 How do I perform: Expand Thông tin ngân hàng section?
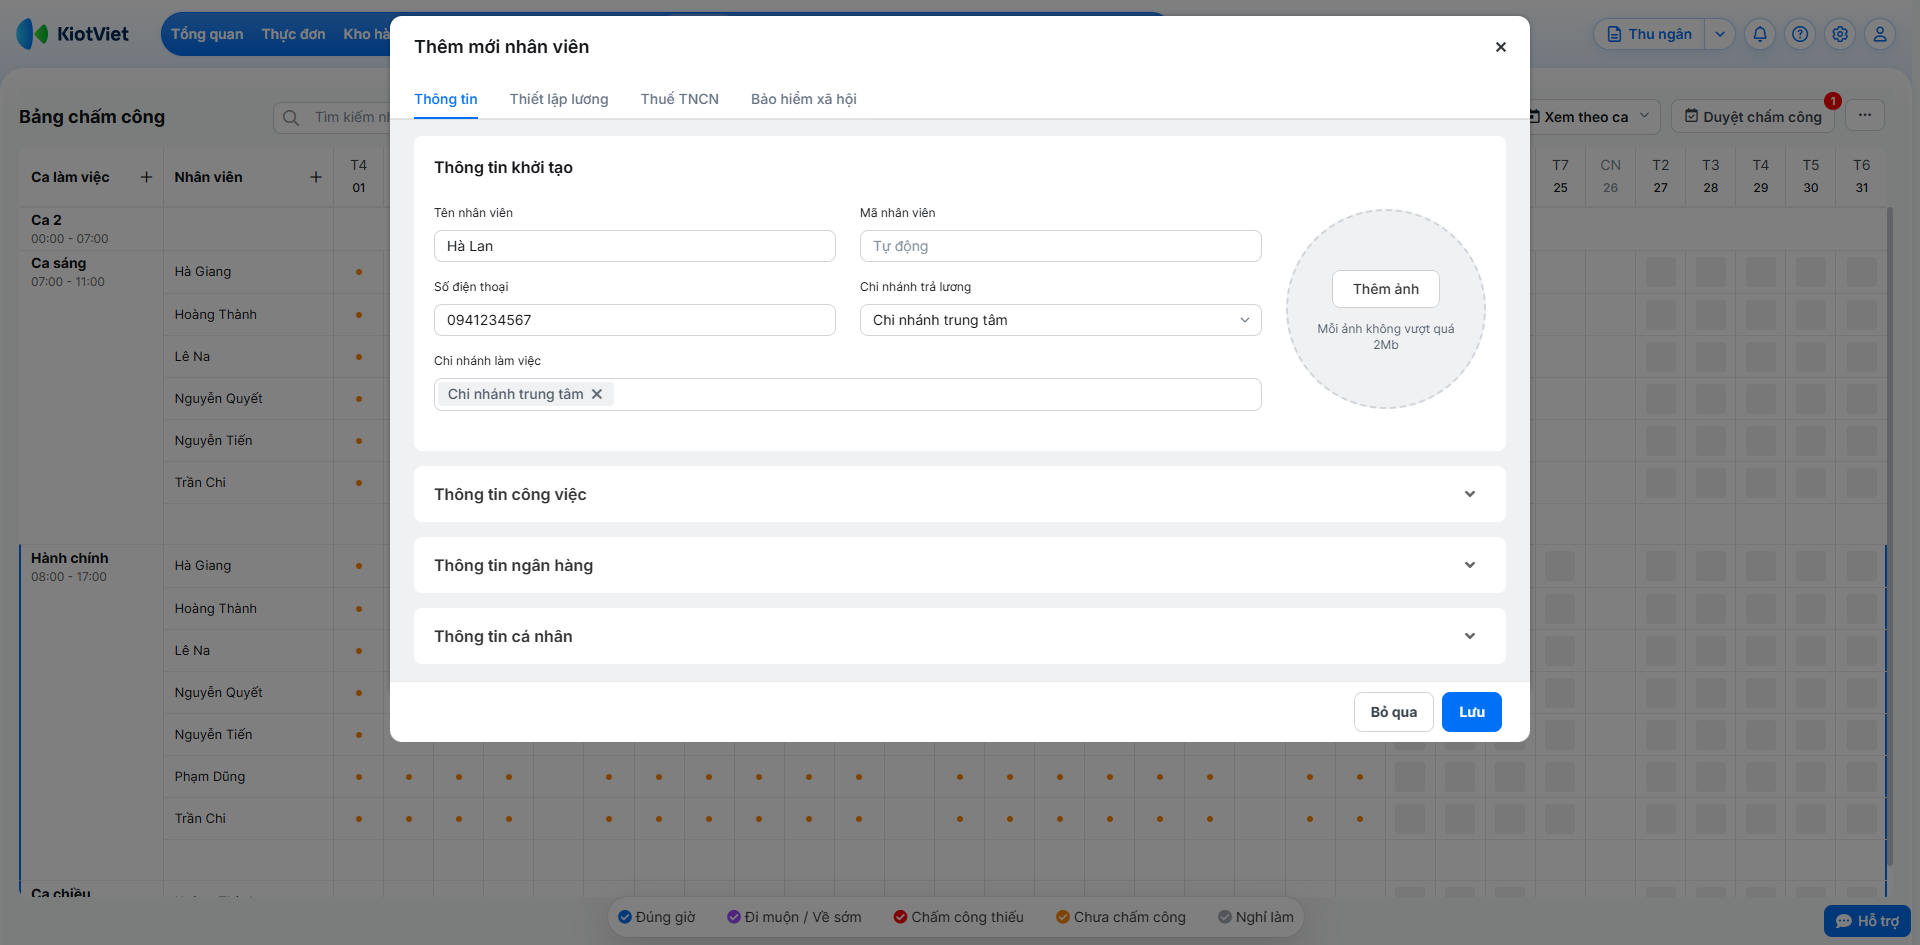pos(960,565)
